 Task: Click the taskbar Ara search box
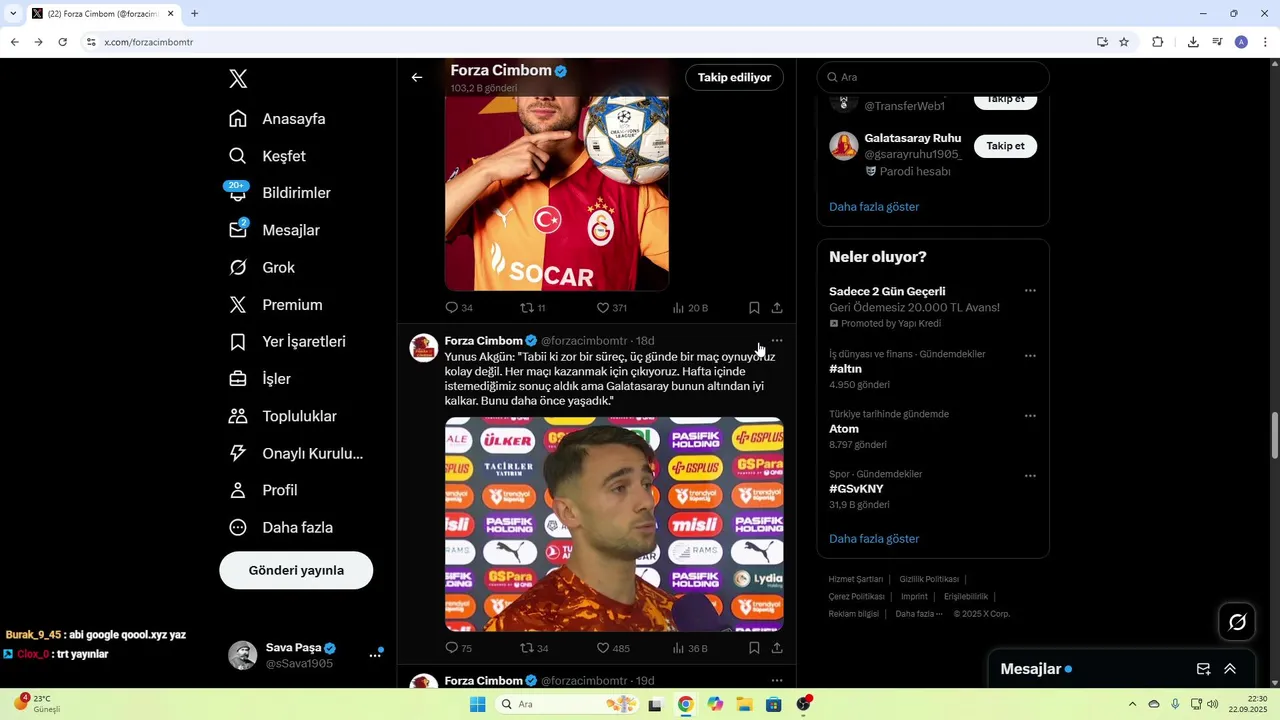click(x=566, y=704)
